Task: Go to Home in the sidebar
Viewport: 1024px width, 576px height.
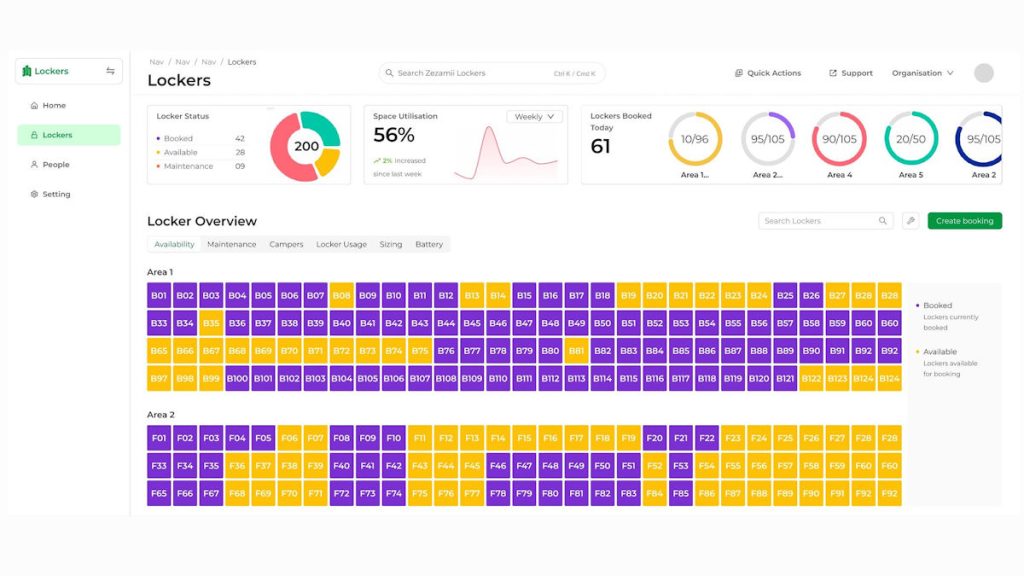Action: pos(54,106)
